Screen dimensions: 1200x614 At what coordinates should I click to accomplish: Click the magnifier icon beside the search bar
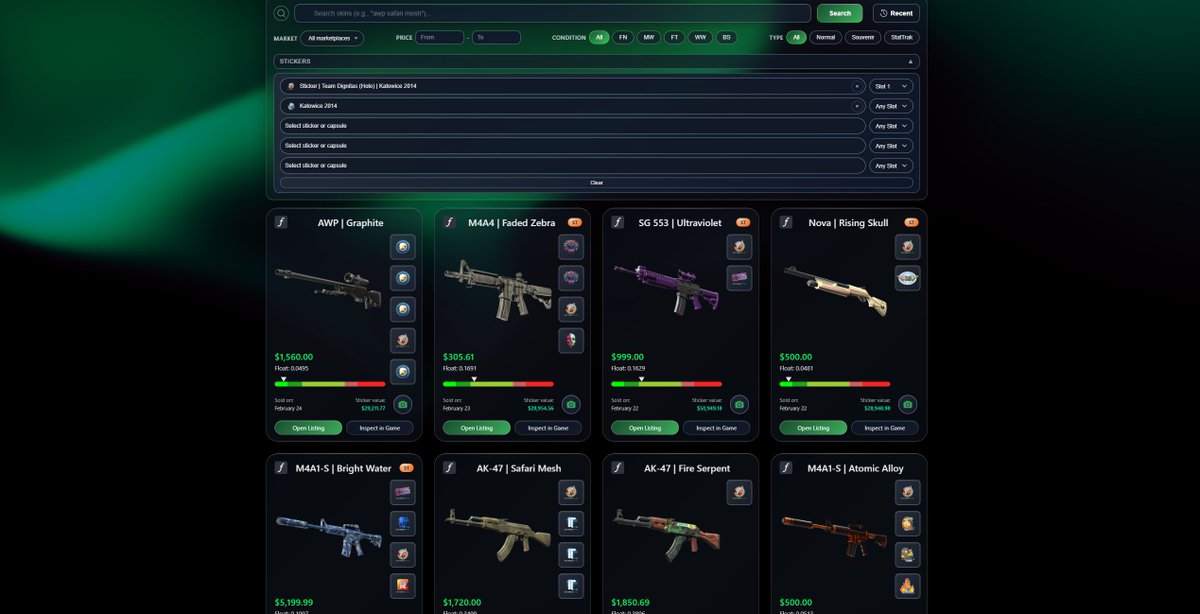coord(281,13)
